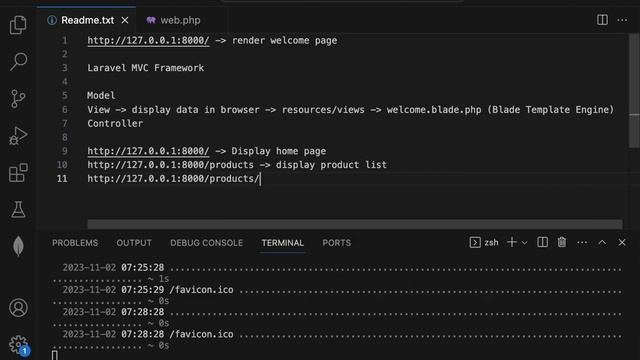
Task: Click the horizontal editor scrollbar
Action: (355, 224)
